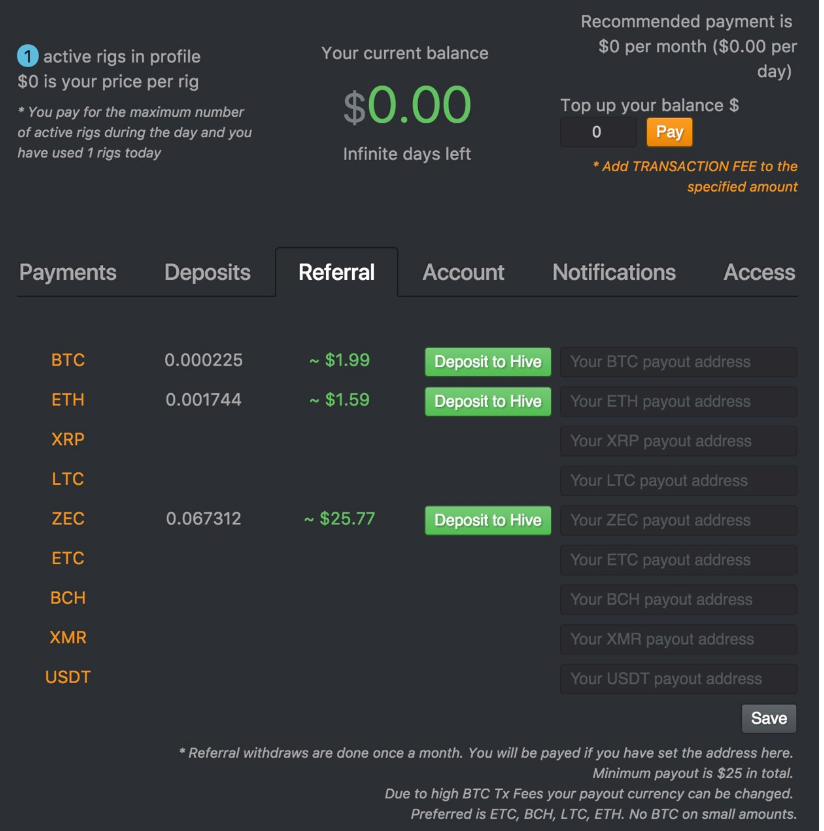Go to the Account tab
Image resolution: width=824 pixels, height=831 pixels.
click(x=463, y=272)
